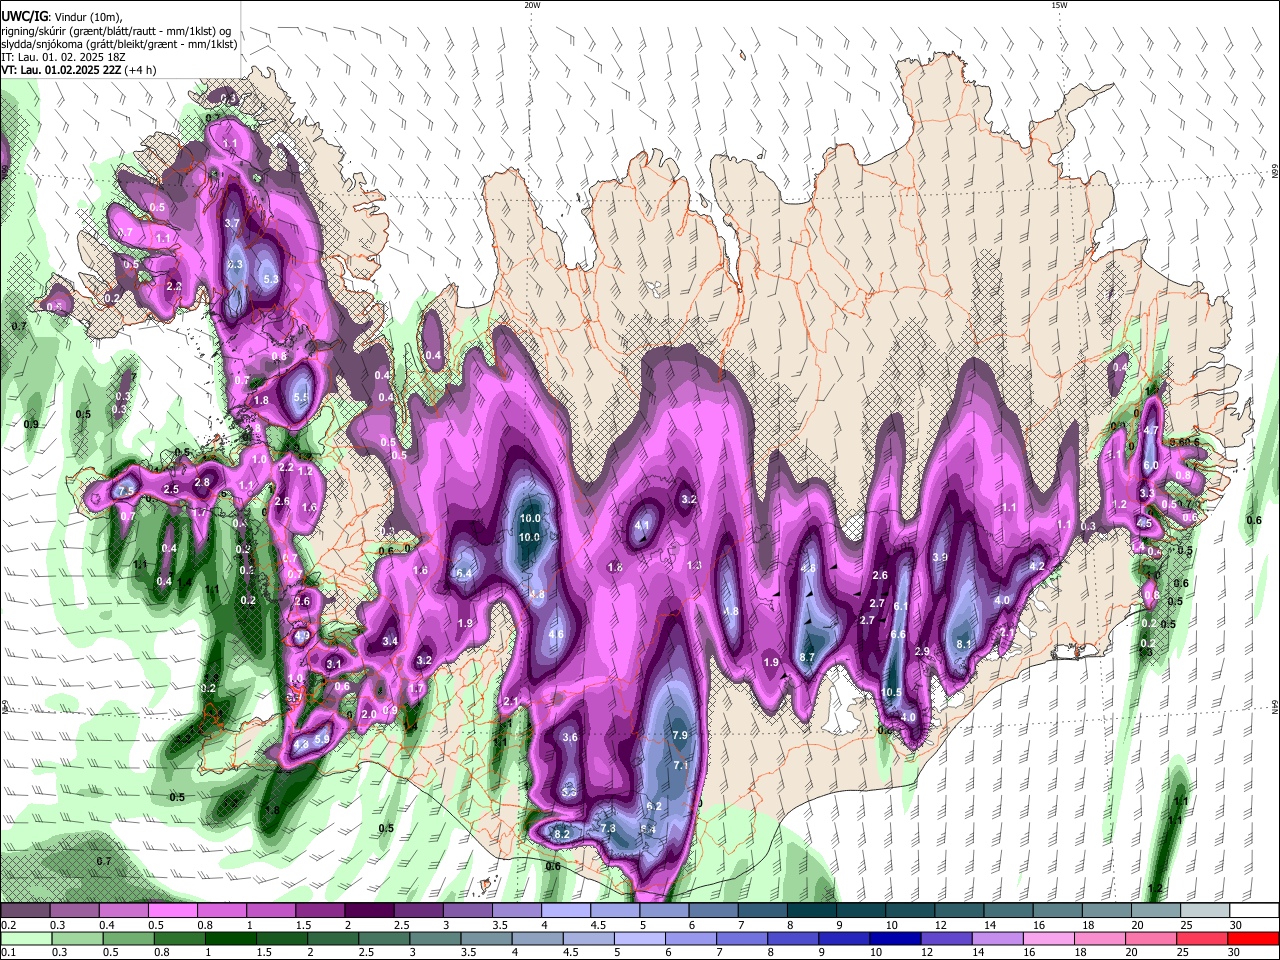
Task: Click the 8.1 precipitation value
Action: point(964,644)
